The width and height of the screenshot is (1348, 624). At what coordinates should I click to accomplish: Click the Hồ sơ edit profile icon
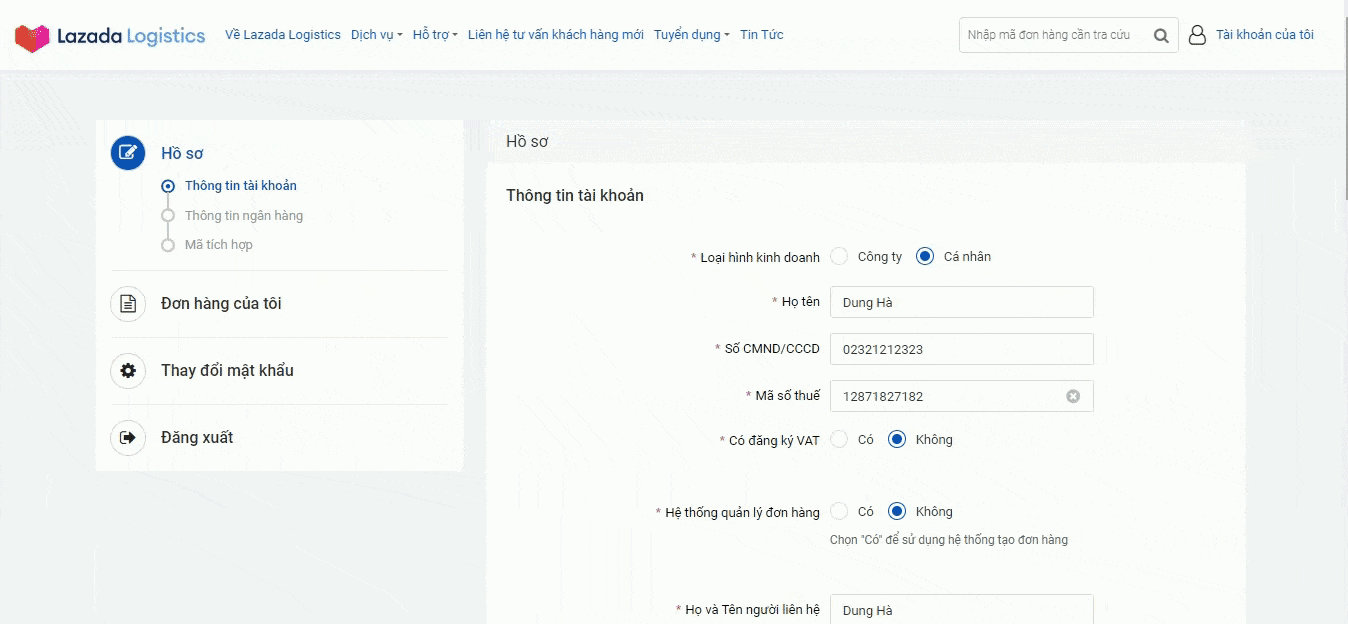(x=128, y=153)
